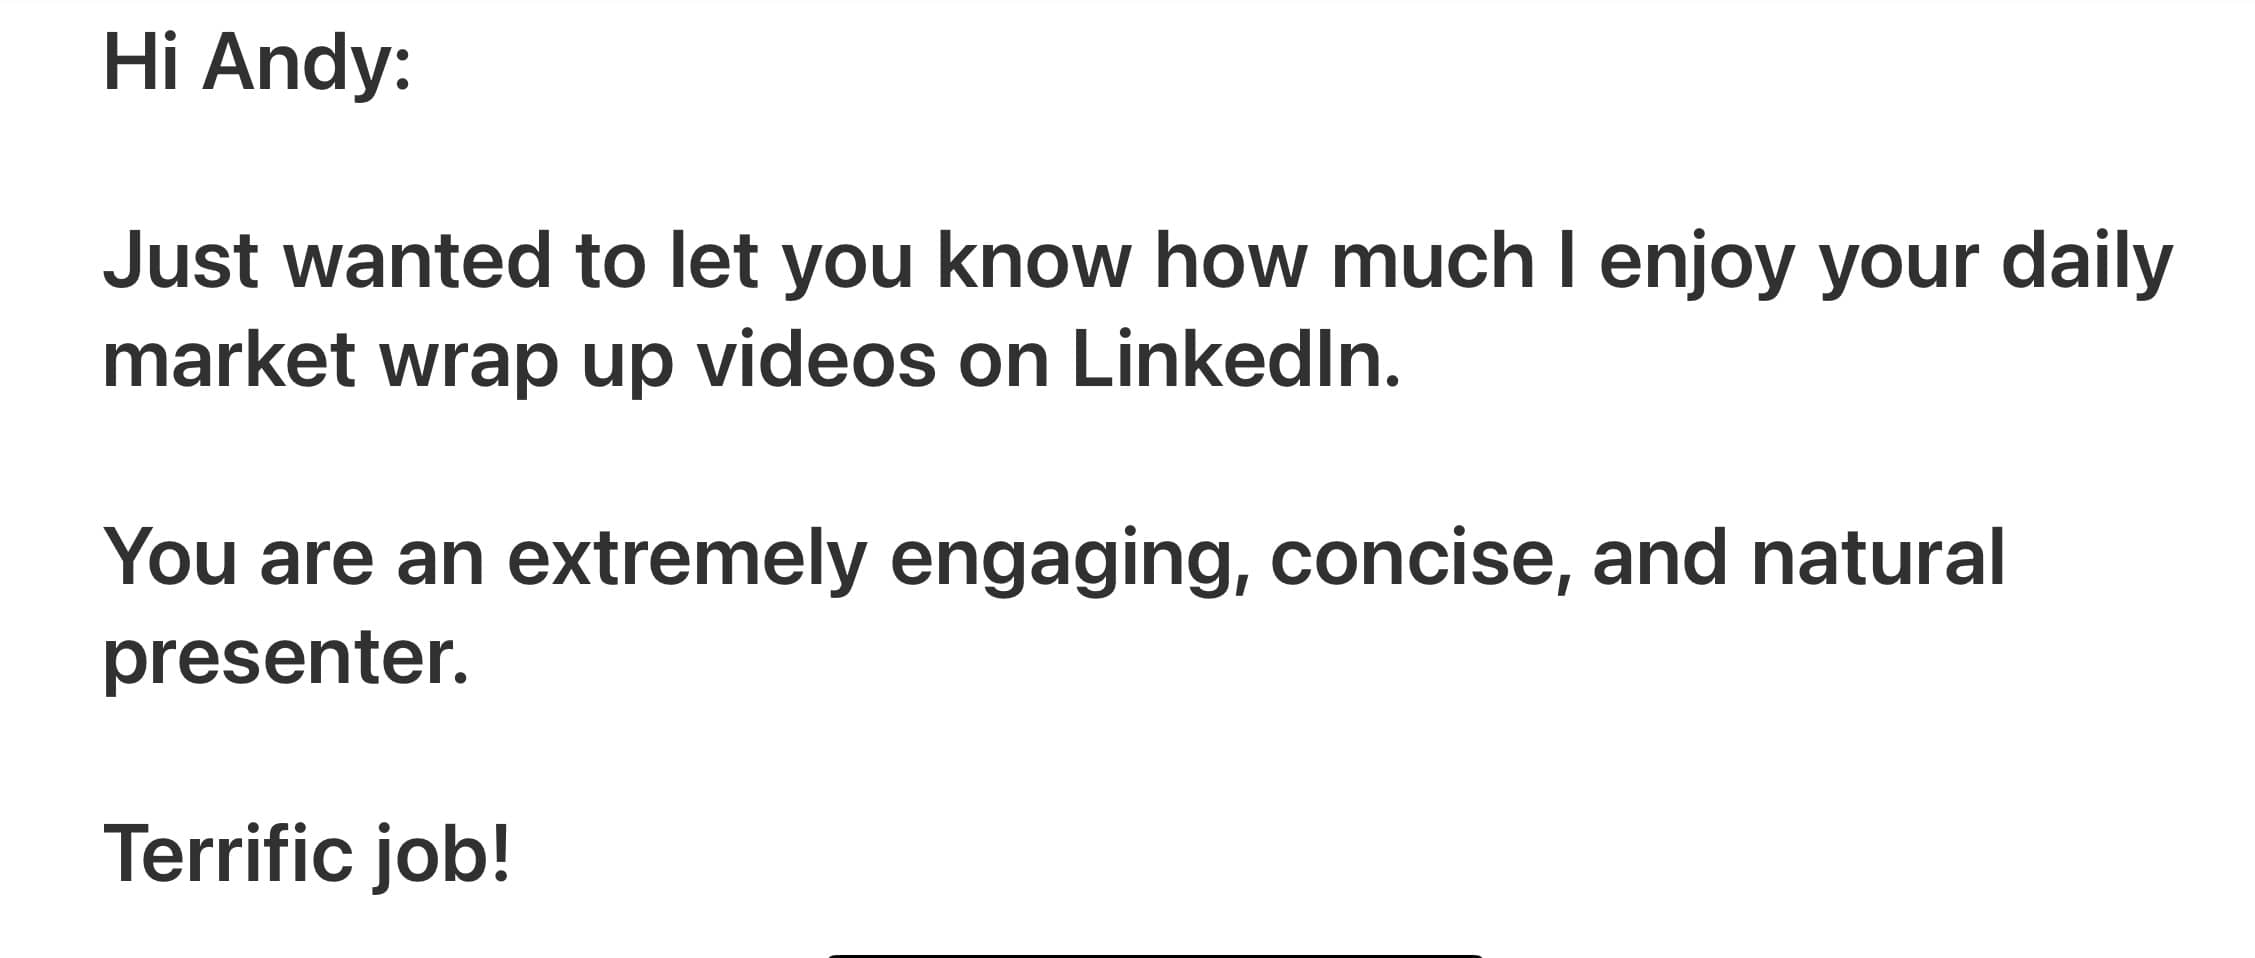The height and width of the screenshot is (958, 2255).
Task: Click the word "videos" in the message
Action: [816, 360]
